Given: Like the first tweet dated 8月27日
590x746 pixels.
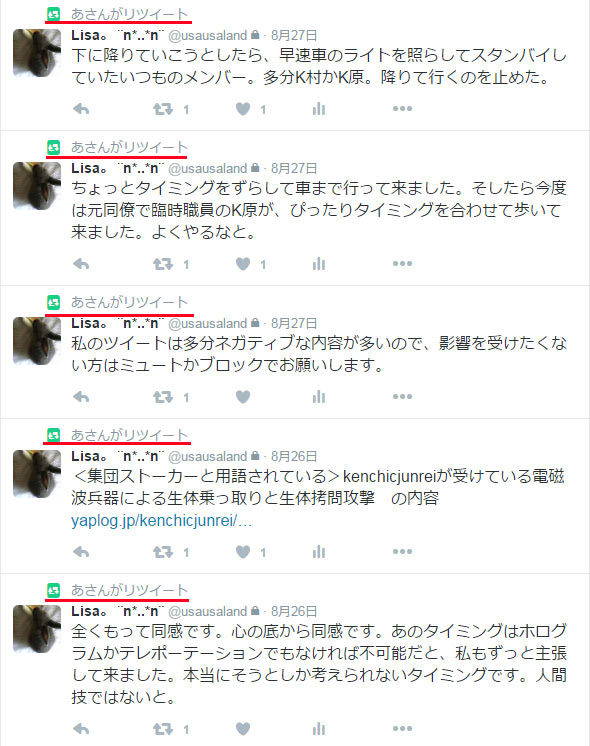Looking at the screenshot, I should (x=243, y=109).
